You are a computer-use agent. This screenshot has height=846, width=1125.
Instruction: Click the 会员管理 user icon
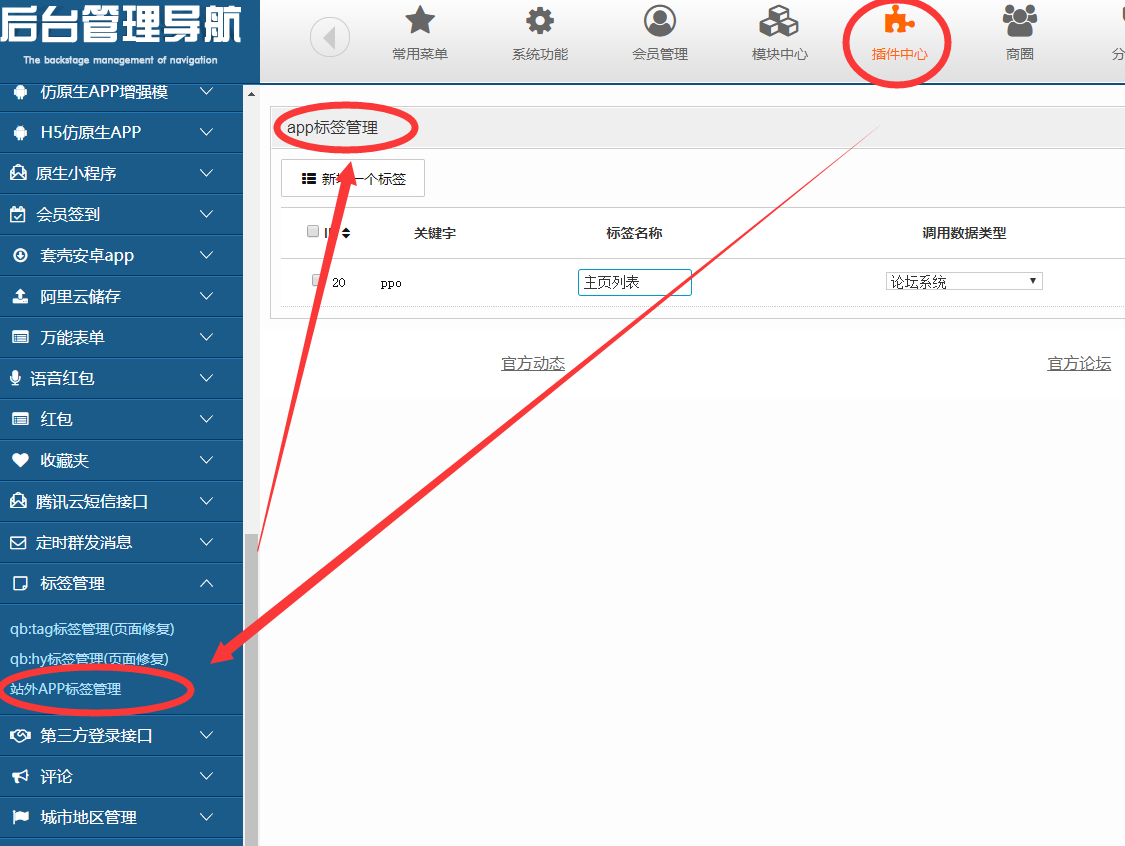660,21
